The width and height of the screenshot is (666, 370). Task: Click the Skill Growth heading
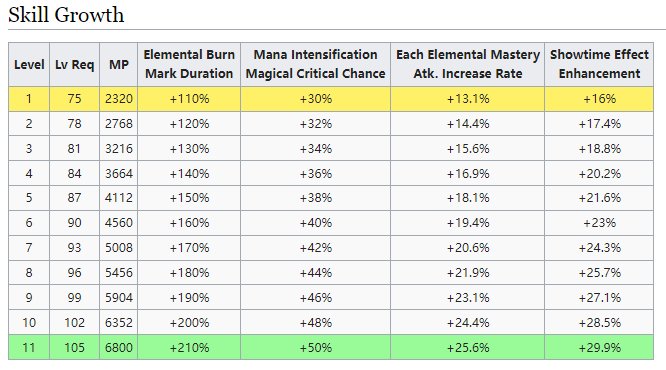pyautogui.click(x=66, y=15)
